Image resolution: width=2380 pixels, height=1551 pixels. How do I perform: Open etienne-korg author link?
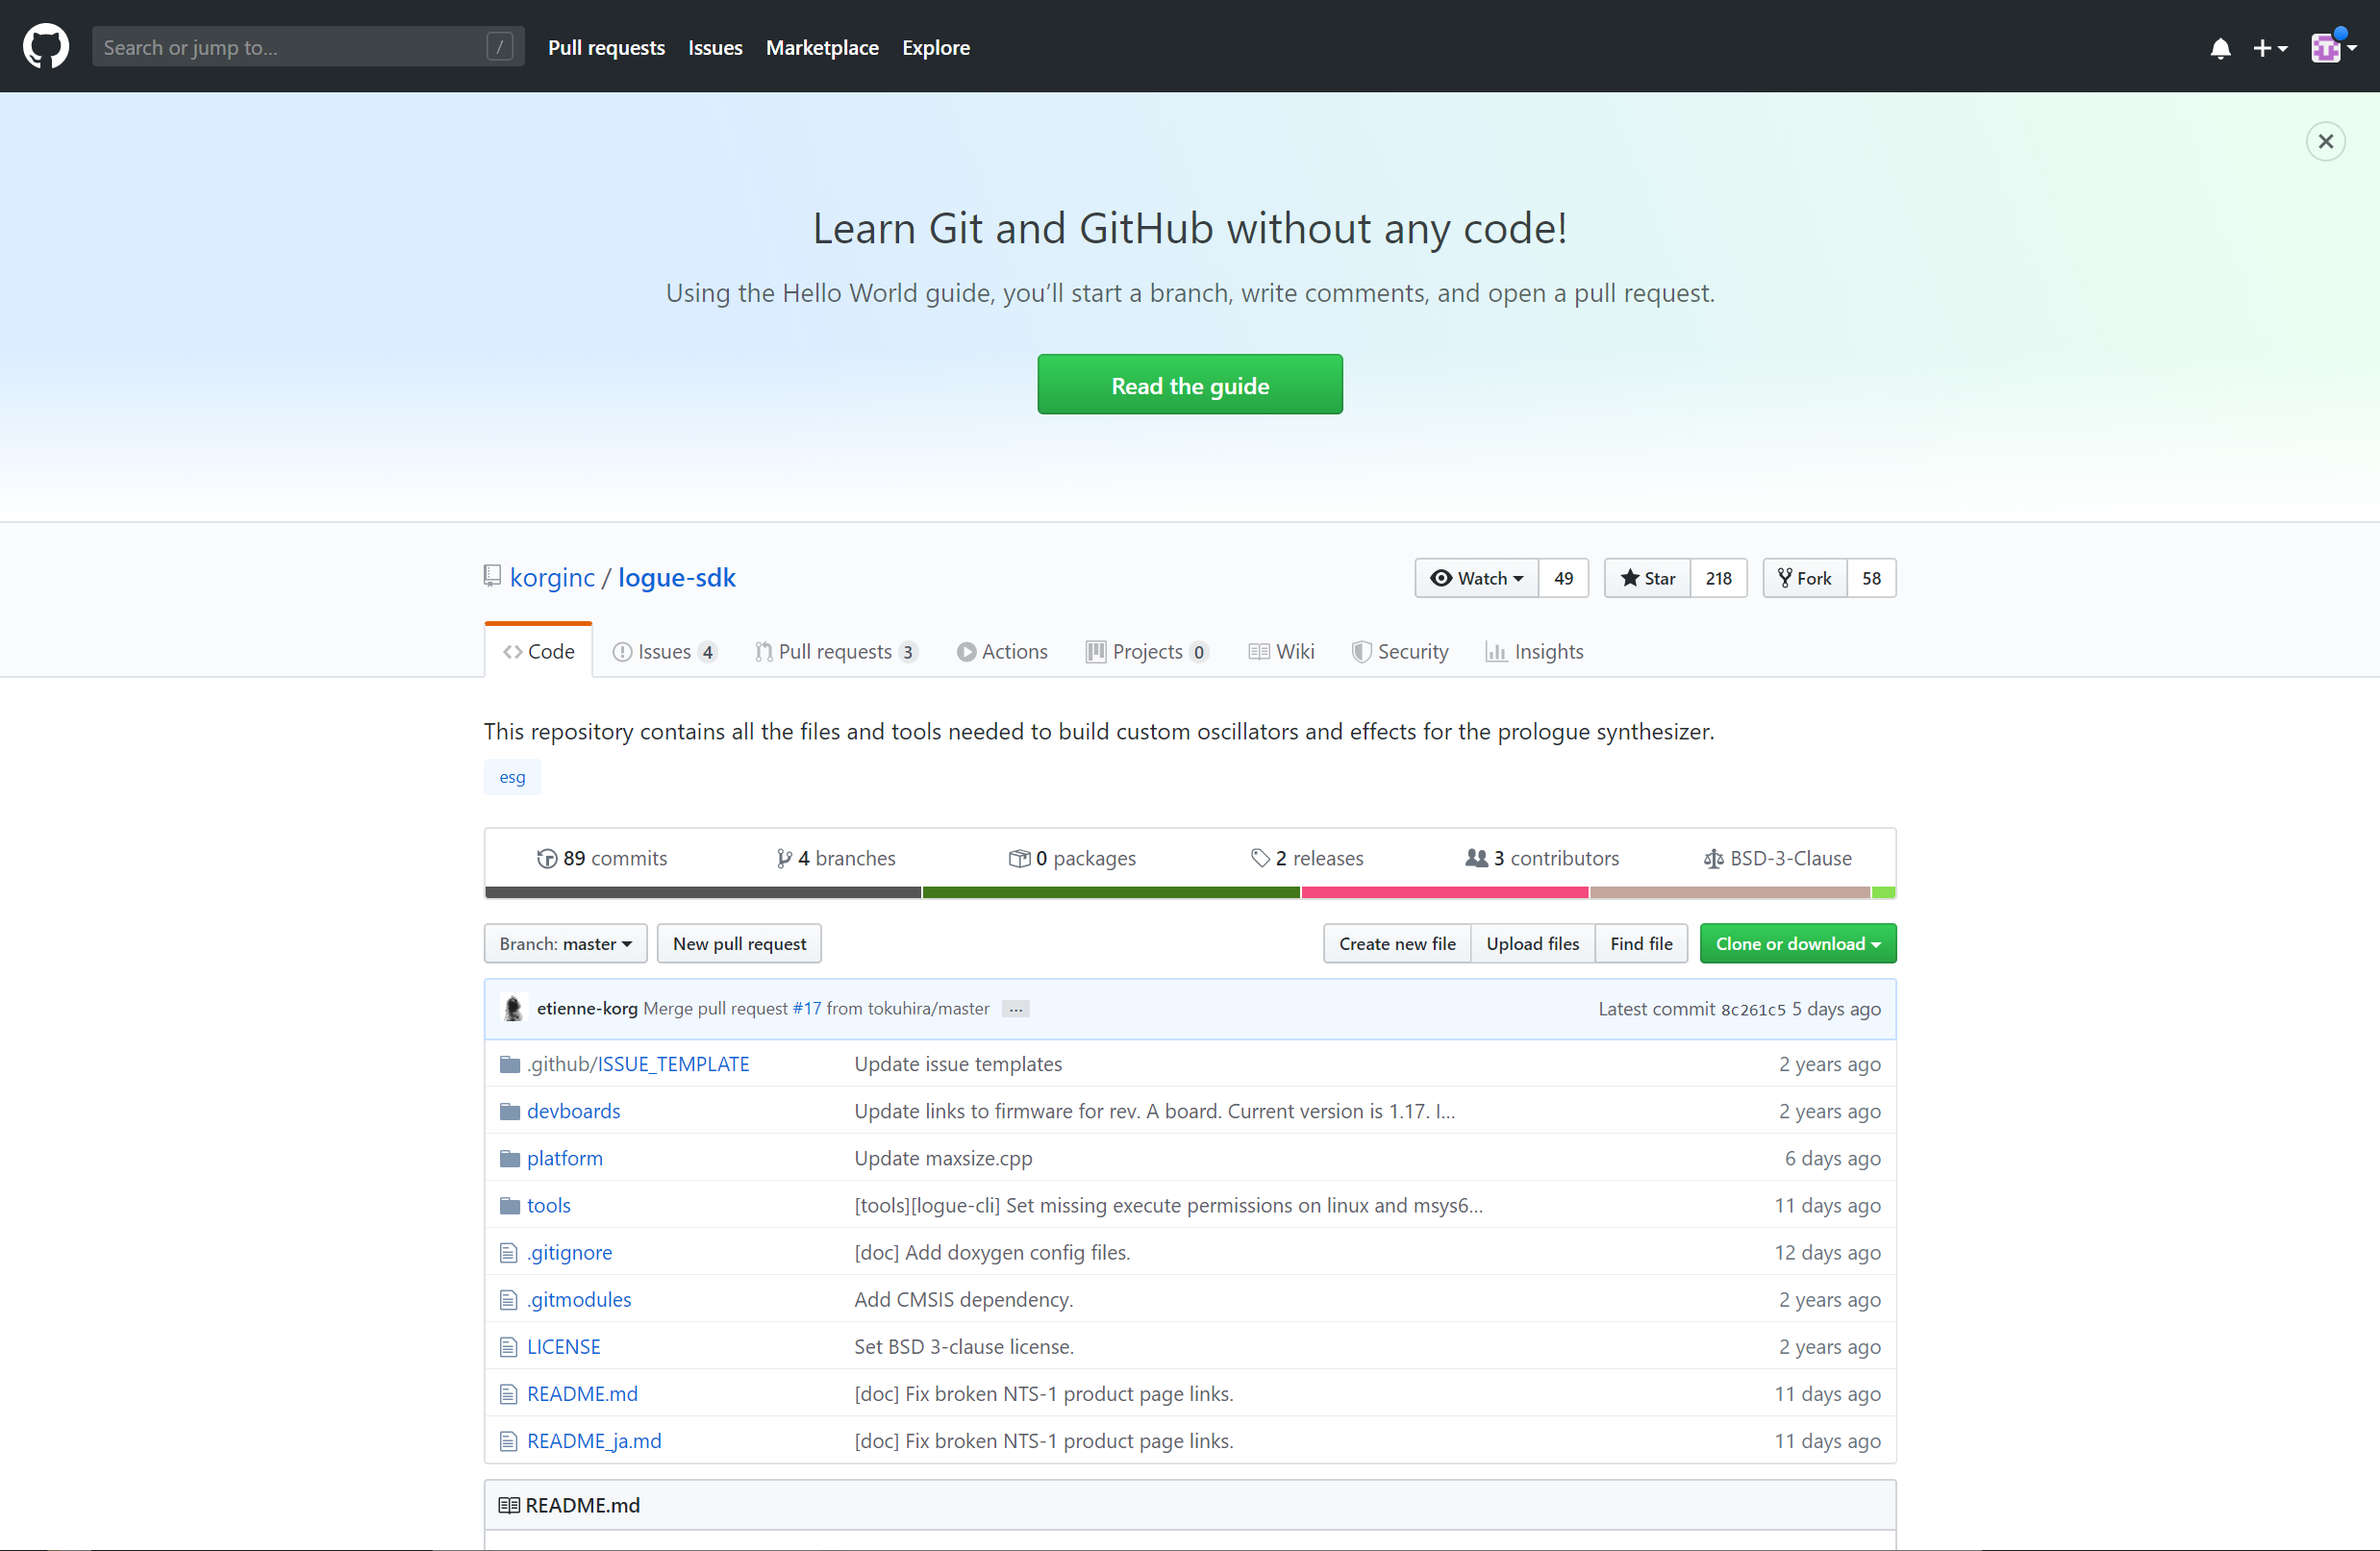(x=587, y=1008)
